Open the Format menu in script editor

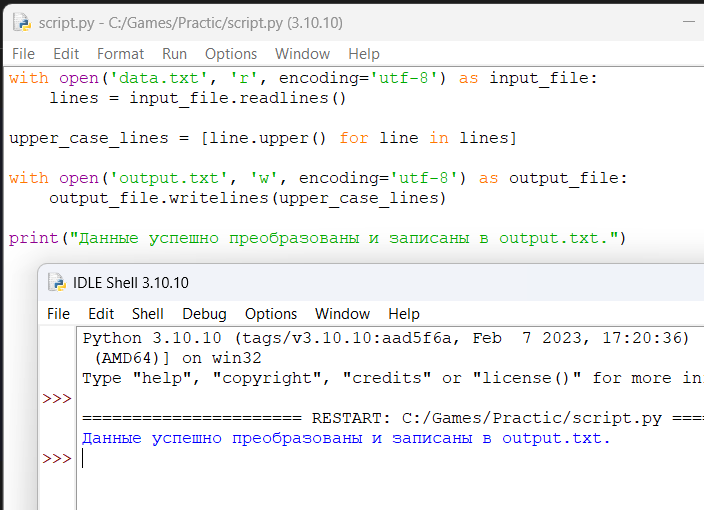point(120,54)
